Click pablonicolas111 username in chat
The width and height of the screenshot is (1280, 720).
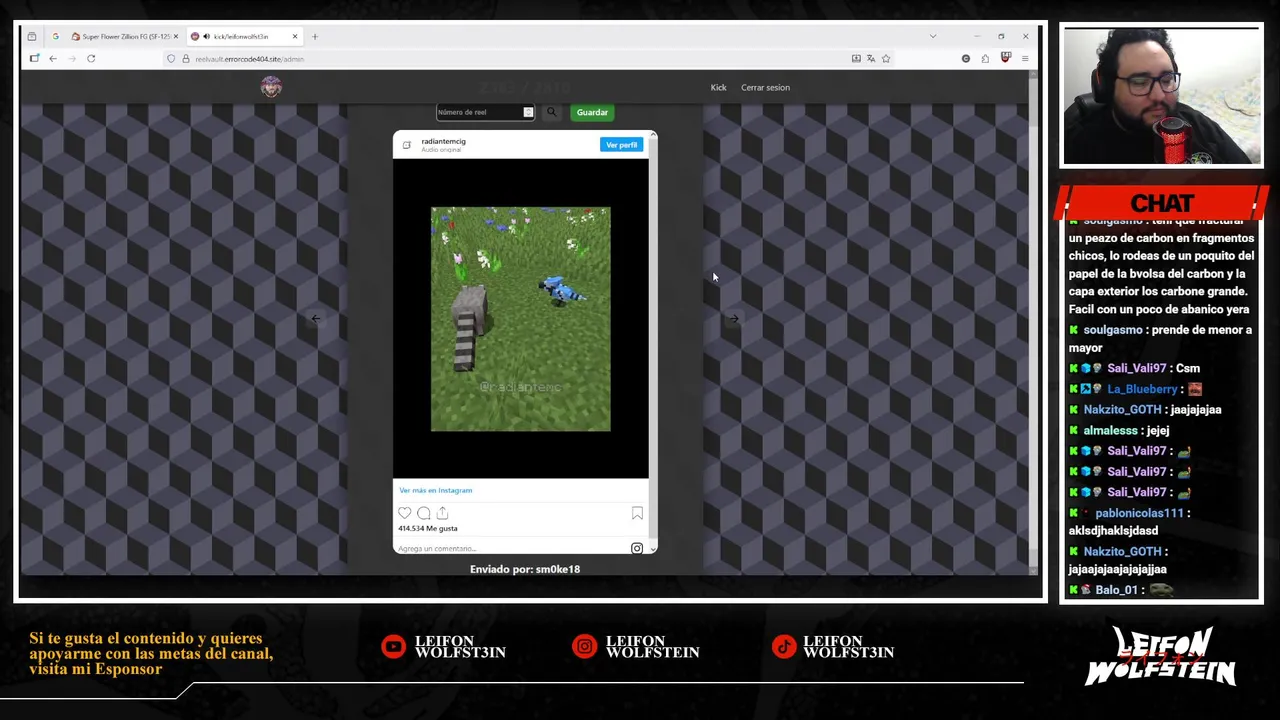coord(1139,513)
